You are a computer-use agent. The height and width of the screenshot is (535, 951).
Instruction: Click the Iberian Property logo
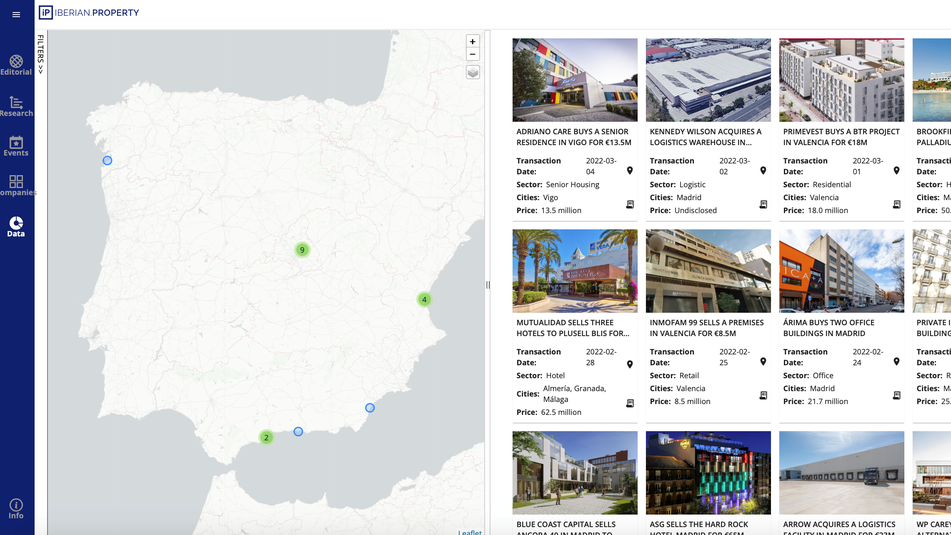[89, 13]
